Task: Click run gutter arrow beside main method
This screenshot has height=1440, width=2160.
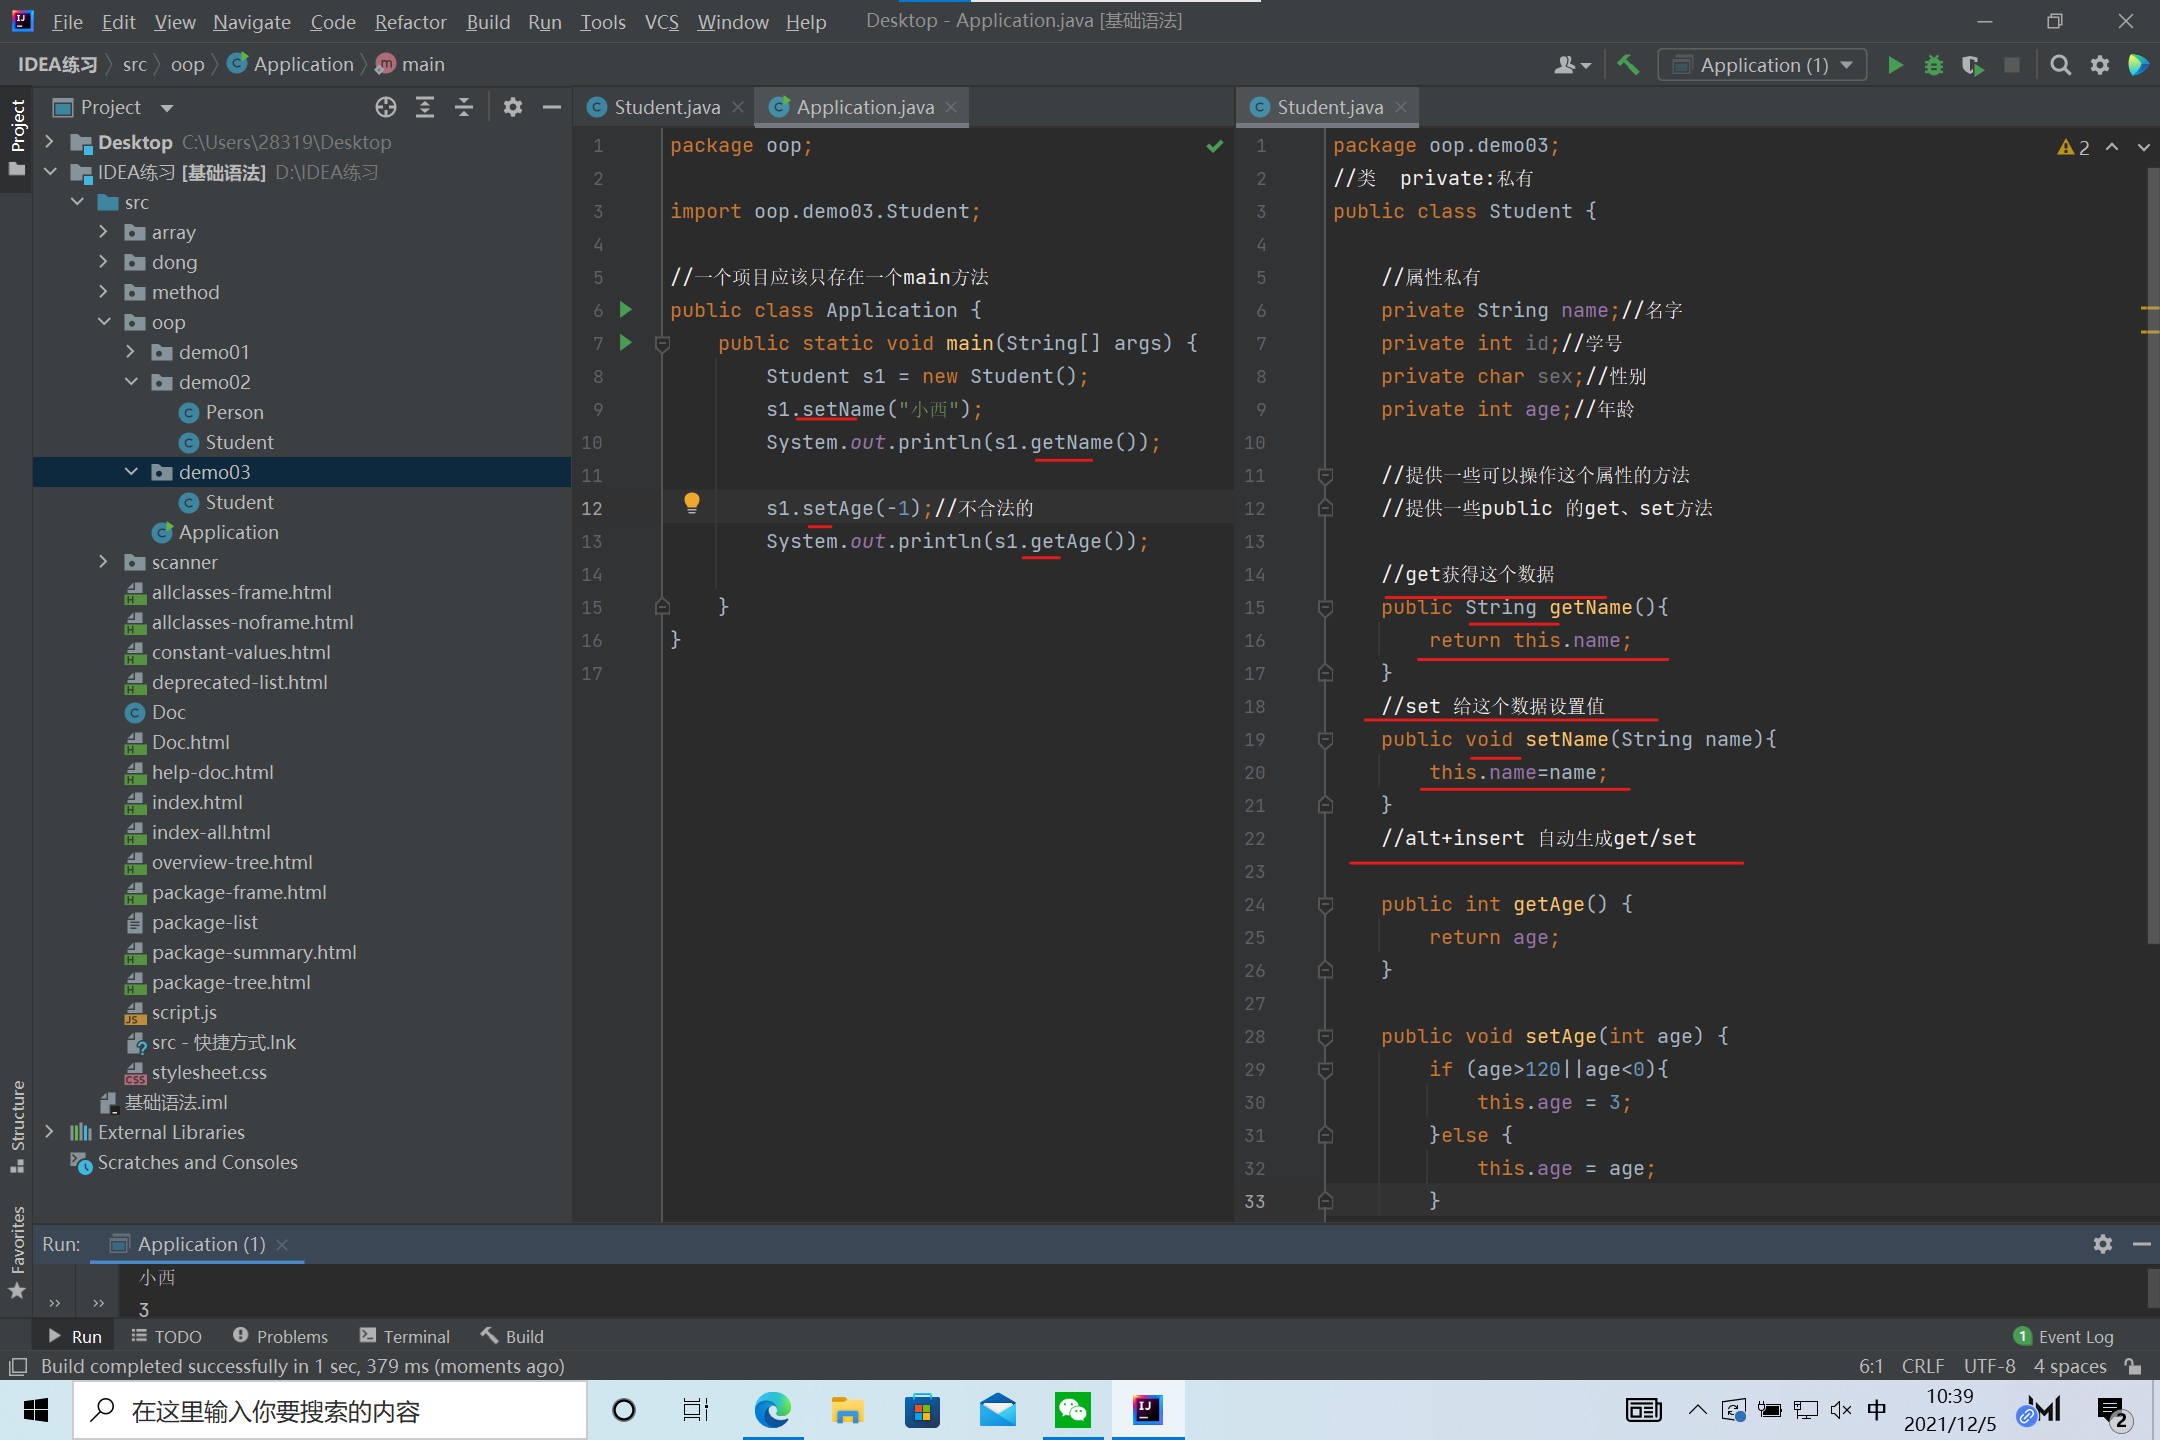Action: point(626,343)
